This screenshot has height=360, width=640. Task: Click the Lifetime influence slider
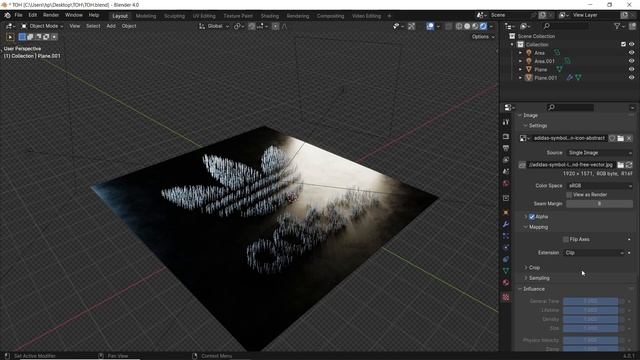590,310
